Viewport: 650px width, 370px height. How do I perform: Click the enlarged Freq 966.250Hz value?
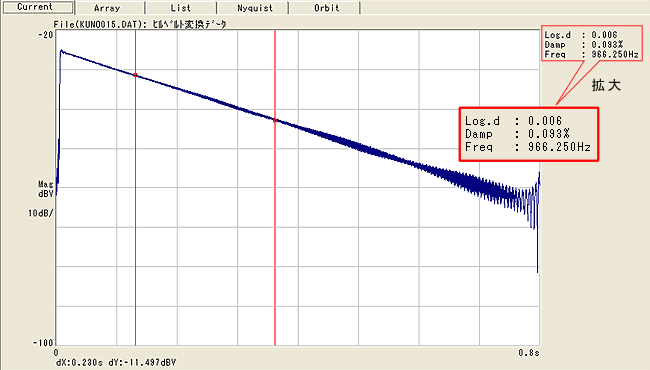click(559, 147)
